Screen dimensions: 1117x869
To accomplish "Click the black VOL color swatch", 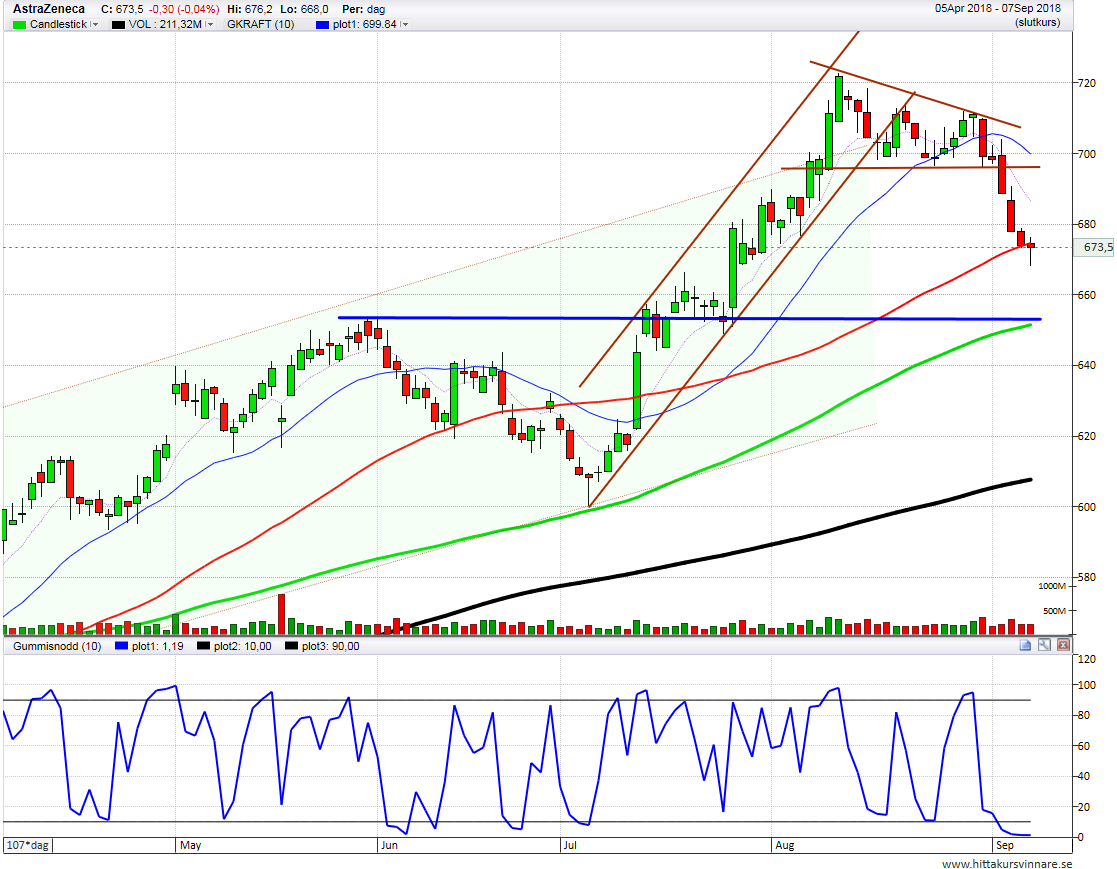I will 118,24.
